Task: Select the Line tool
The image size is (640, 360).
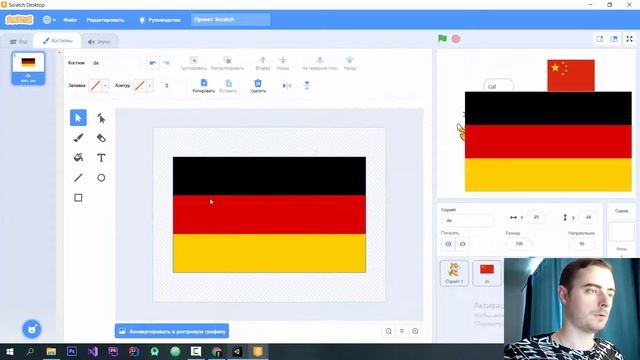Action: click(x=78, y=178)
